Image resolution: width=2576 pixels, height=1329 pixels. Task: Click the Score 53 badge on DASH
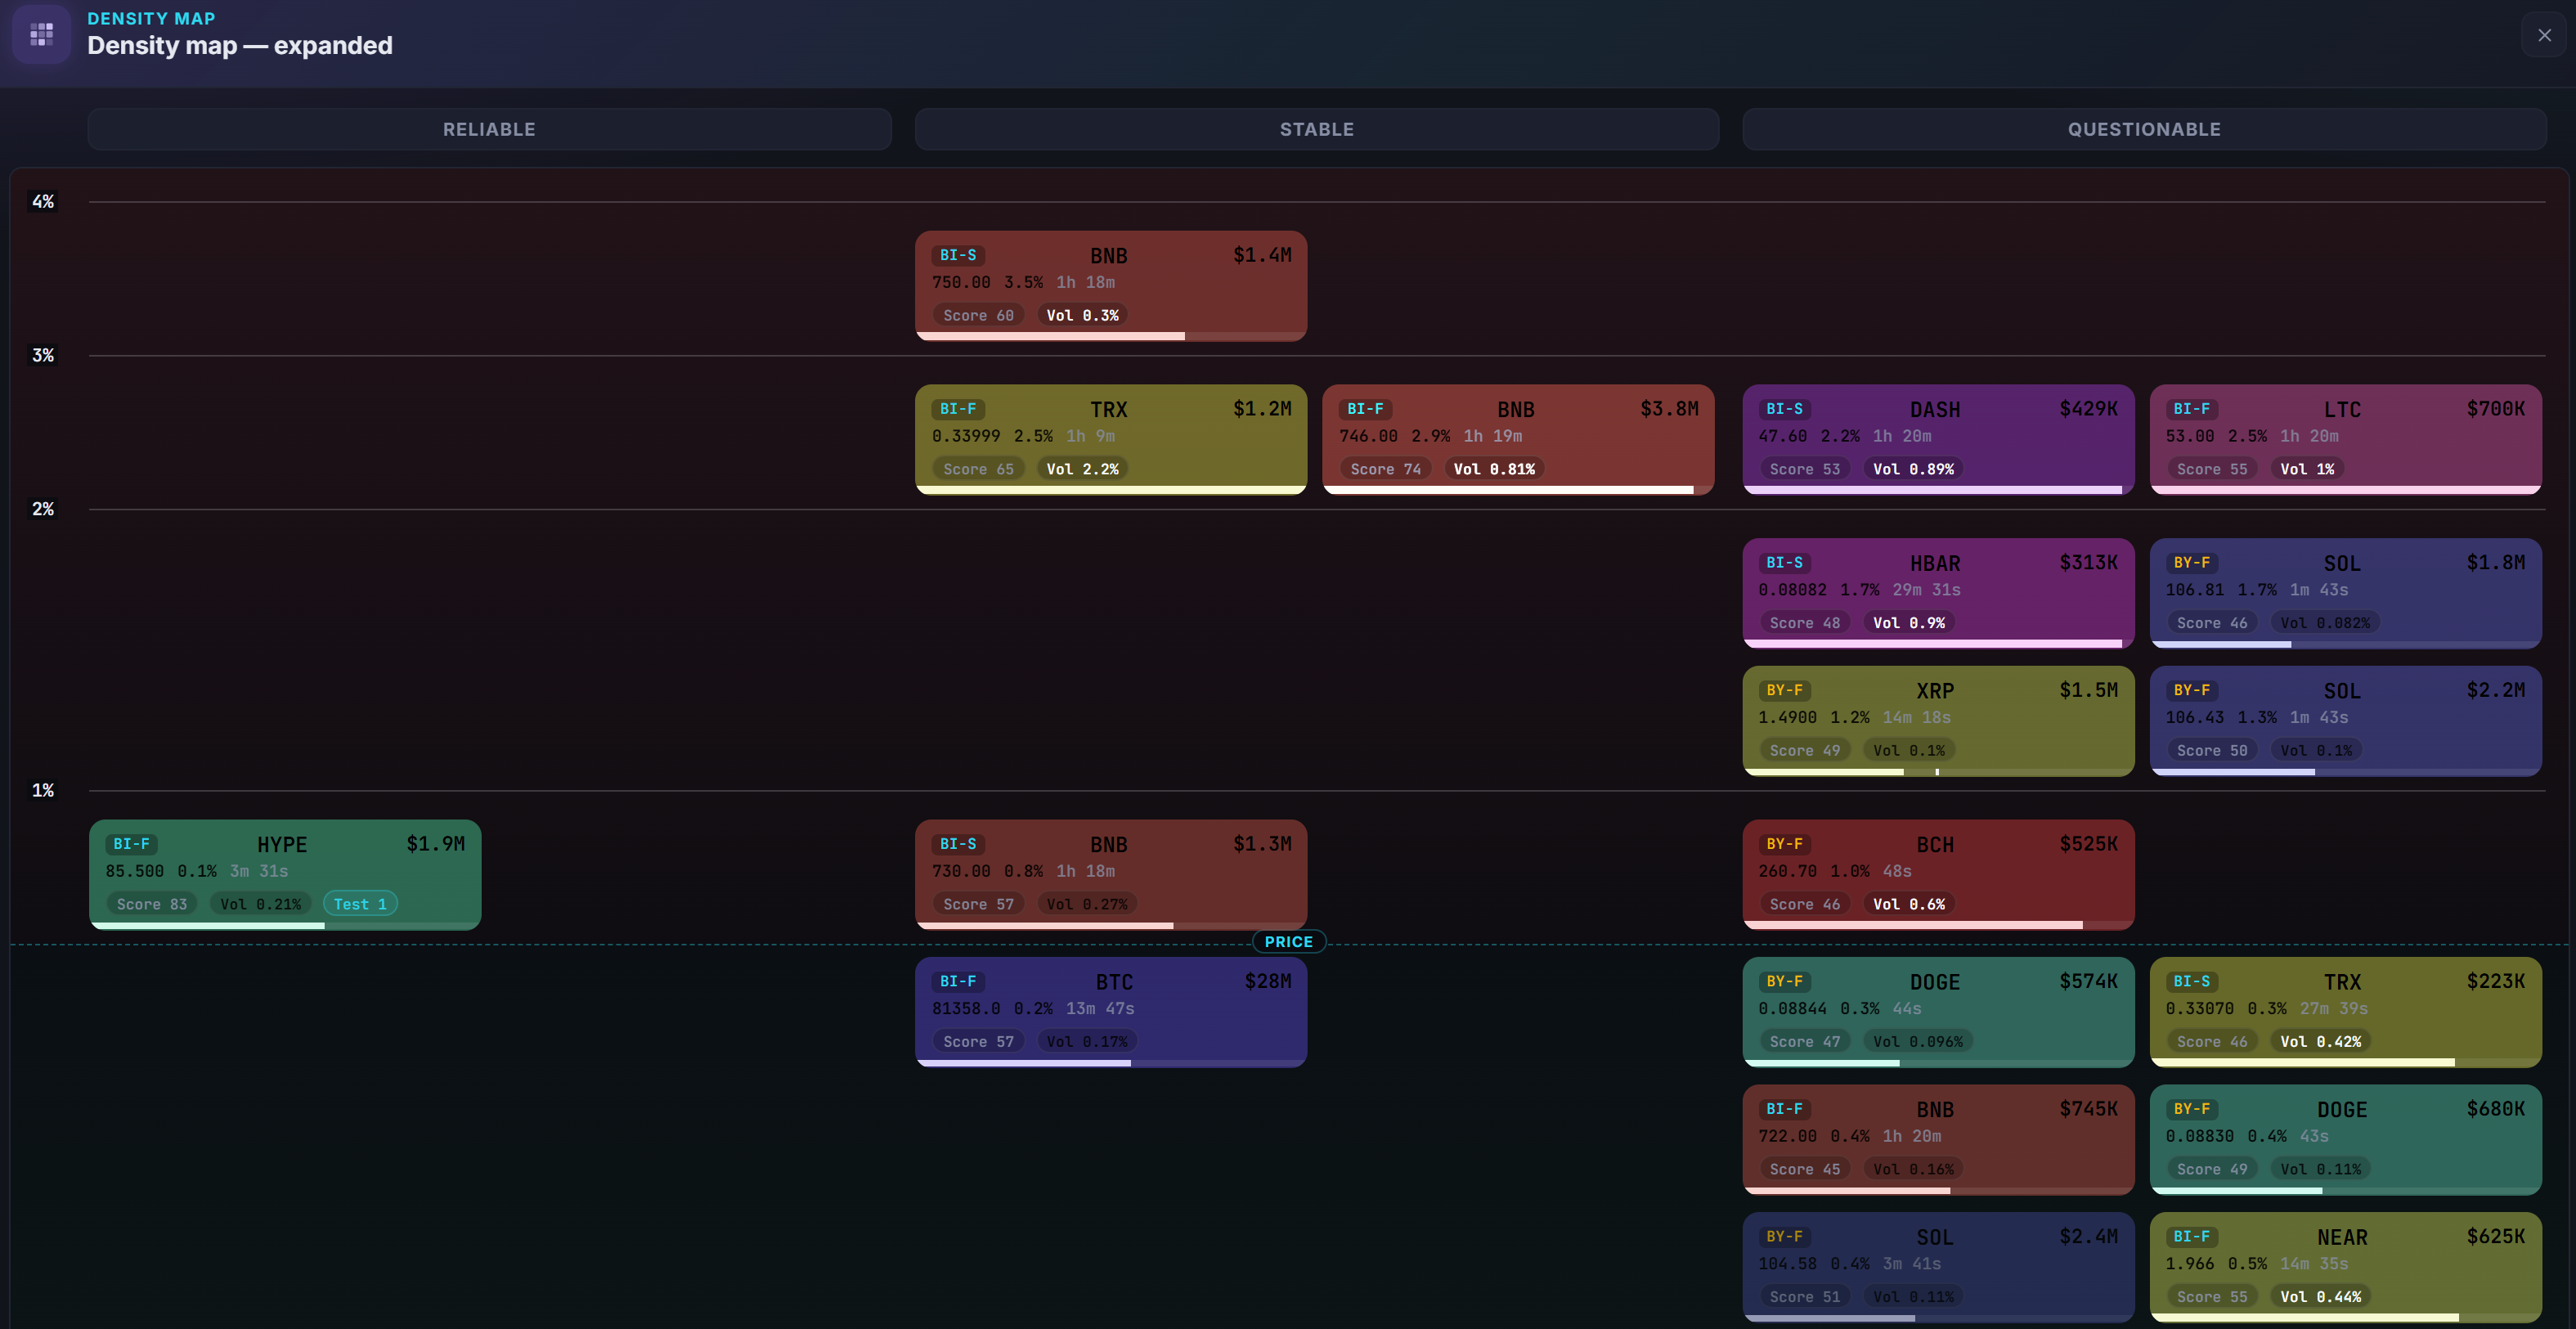pyautogui.click(x=1804, y=469)
